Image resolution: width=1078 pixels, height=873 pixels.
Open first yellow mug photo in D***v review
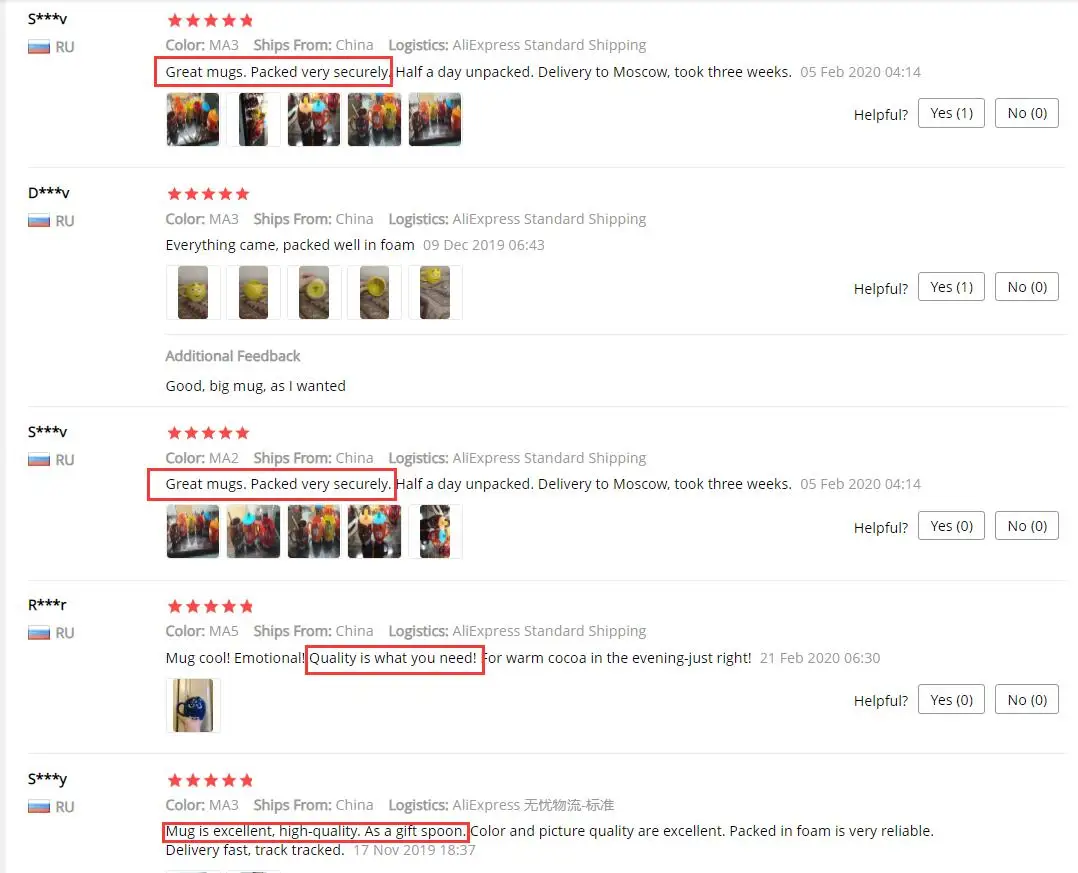coord(192,293)
